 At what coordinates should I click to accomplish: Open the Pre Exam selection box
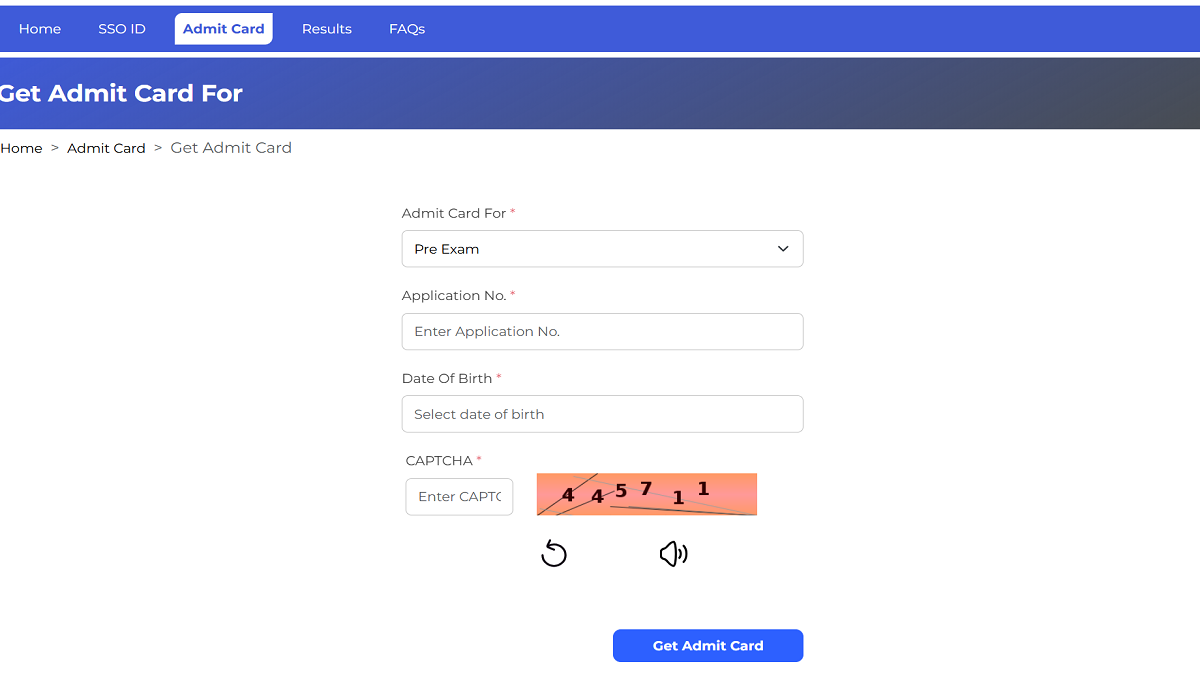pos(602,249)
